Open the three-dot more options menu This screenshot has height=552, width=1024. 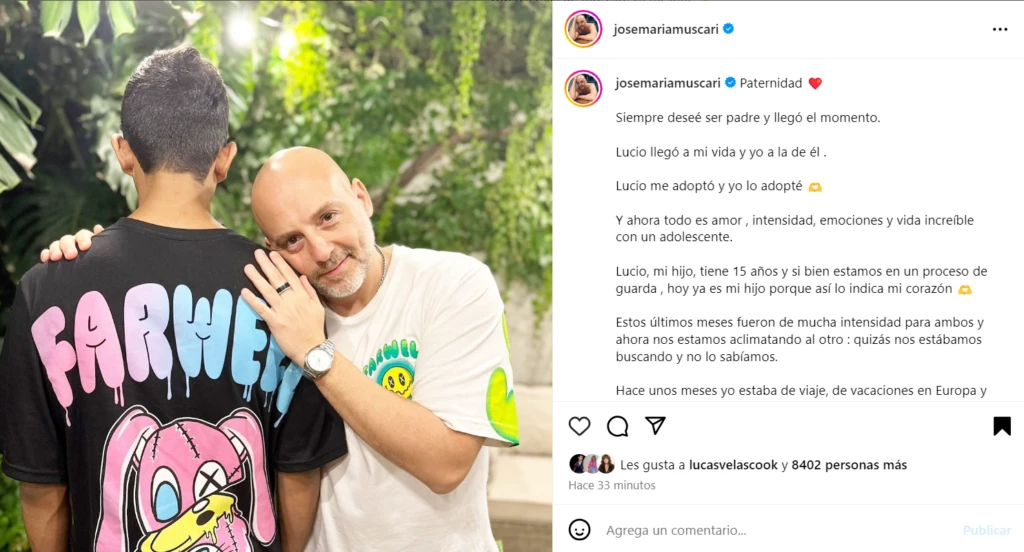pos(1000,29)
